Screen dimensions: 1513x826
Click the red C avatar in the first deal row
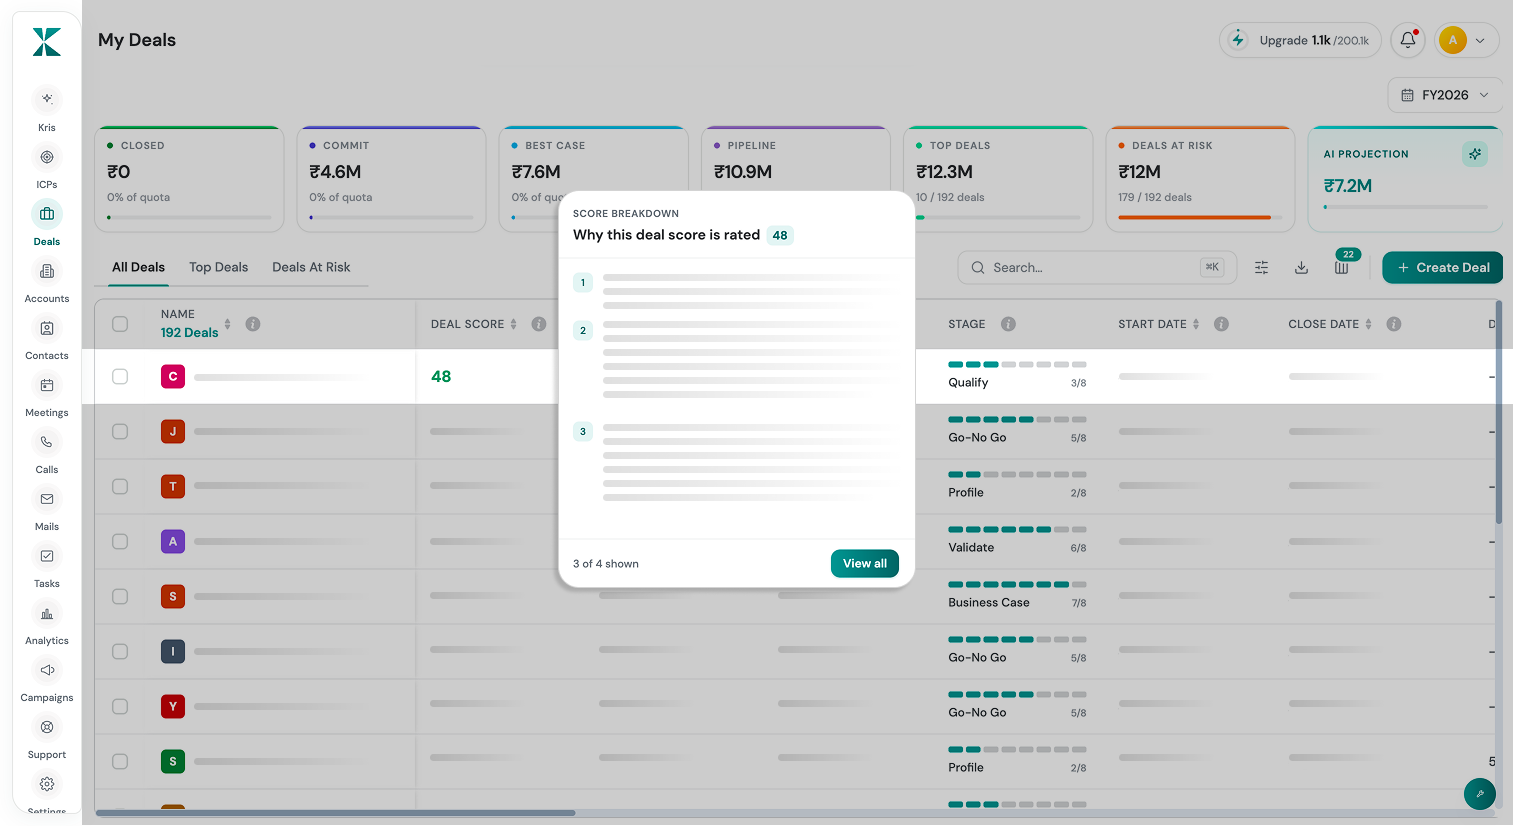coord(173,376)
